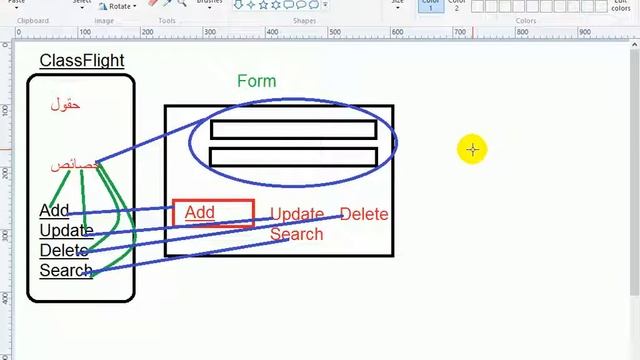Select the rounded rectangular callout shape
Image resolution: width=640 pixels, height=360 pixels.
click(x=289, y=4)
